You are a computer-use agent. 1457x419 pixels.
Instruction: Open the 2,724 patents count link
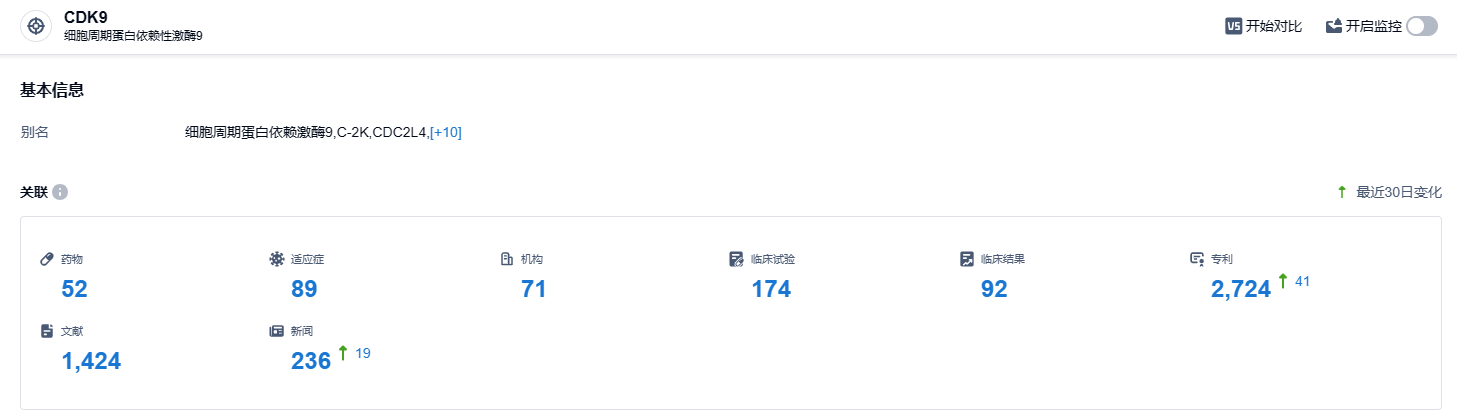[1240, 289]
